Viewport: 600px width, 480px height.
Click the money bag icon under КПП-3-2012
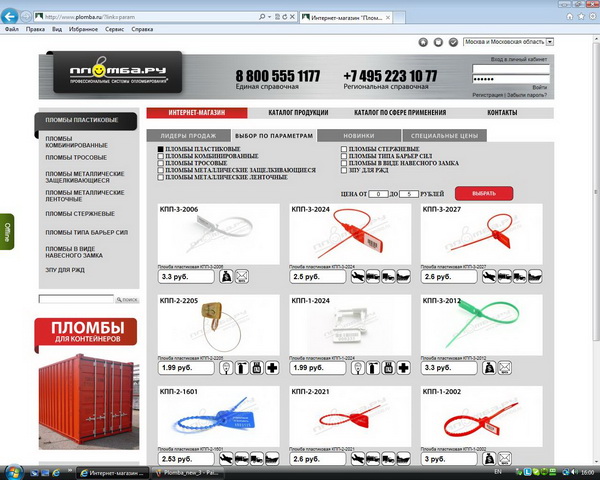point(489,368)
